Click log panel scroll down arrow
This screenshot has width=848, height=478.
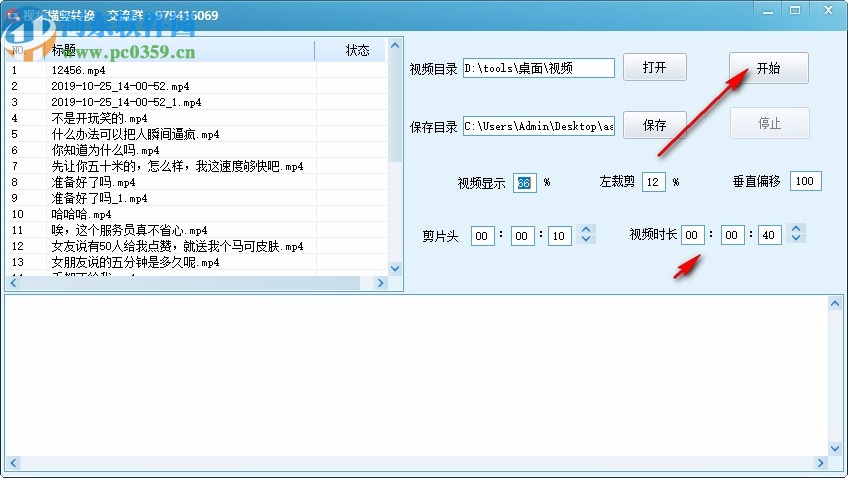[835, 448]
